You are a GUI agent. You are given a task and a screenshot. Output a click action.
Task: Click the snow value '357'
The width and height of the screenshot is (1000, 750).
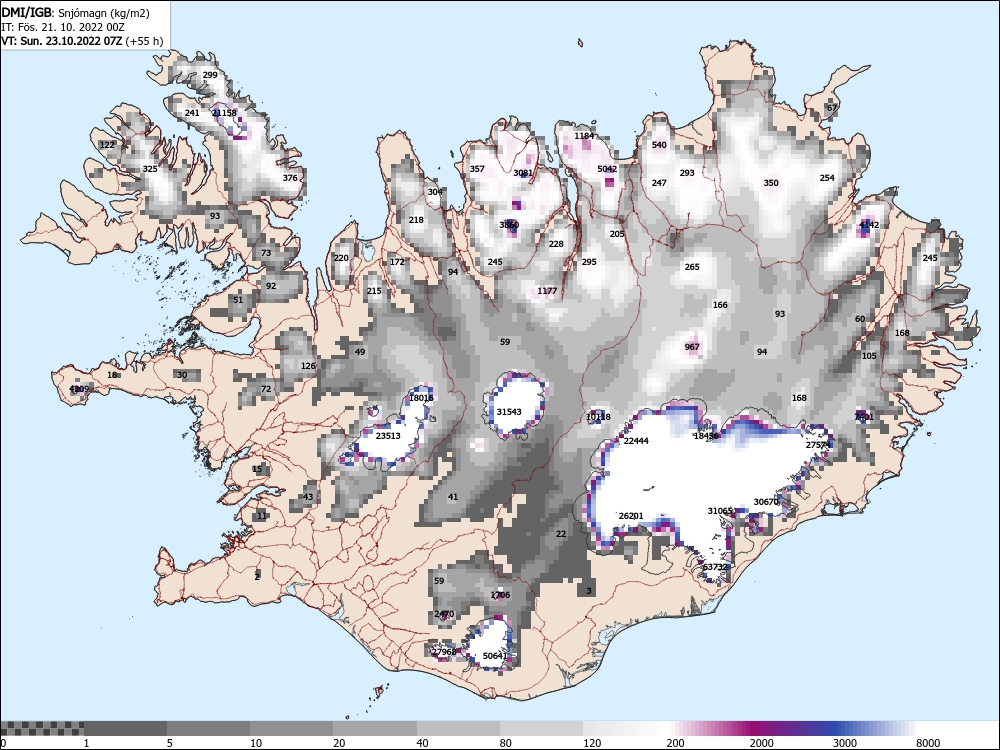477,169
